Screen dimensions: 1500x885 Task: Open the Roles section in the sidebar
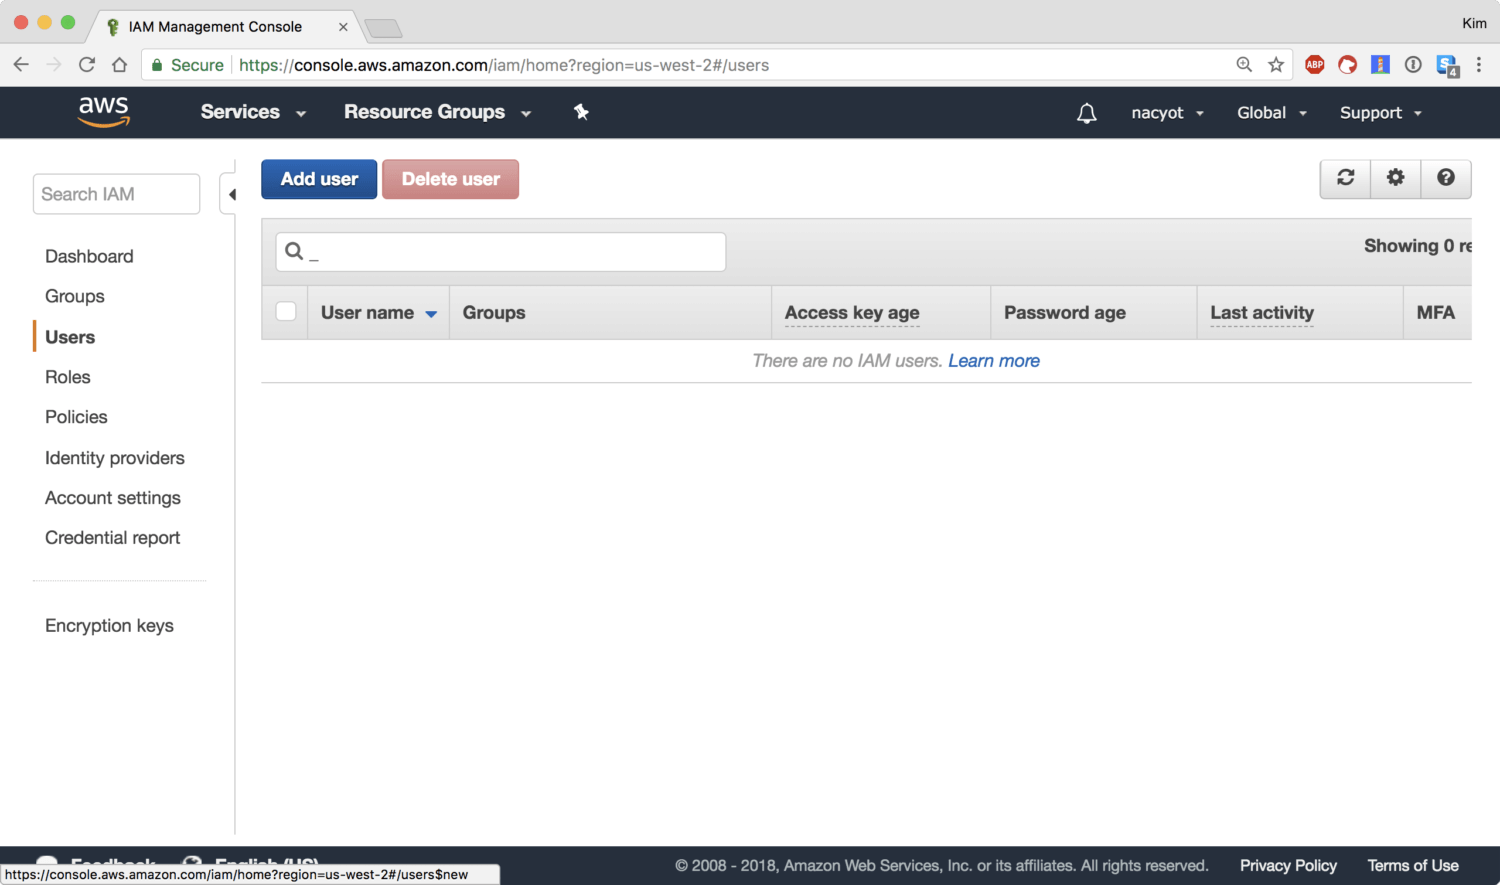(67, 377)
